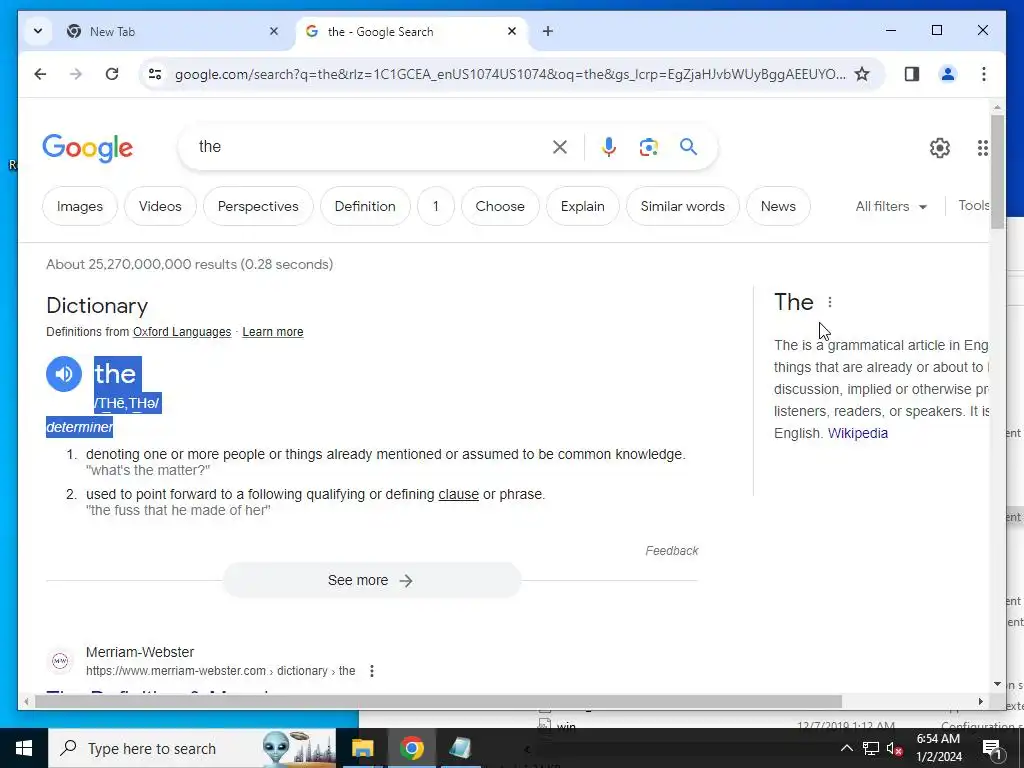Start voice search with microphone

pyautogui.click(x=609, y=147)
